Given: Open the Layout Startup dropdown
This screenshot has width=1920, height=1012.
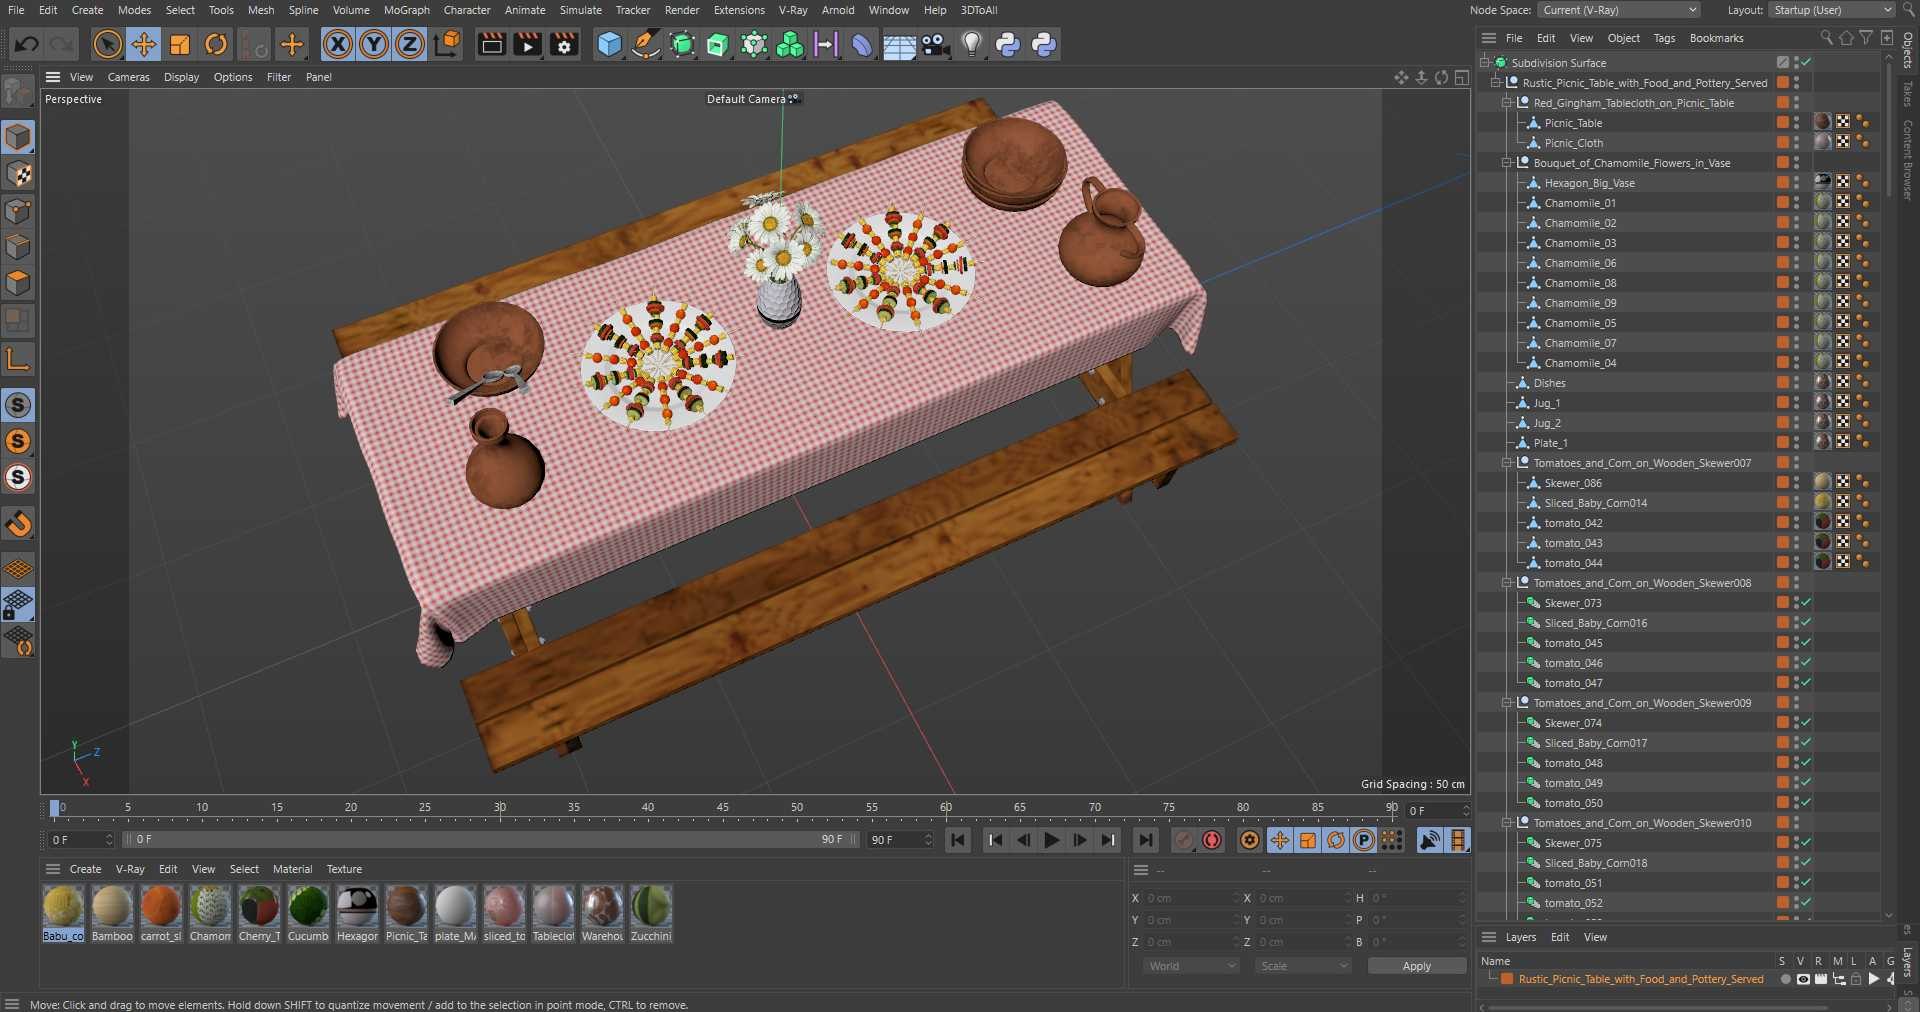Looking at the screenshot, I should 1832,10.
